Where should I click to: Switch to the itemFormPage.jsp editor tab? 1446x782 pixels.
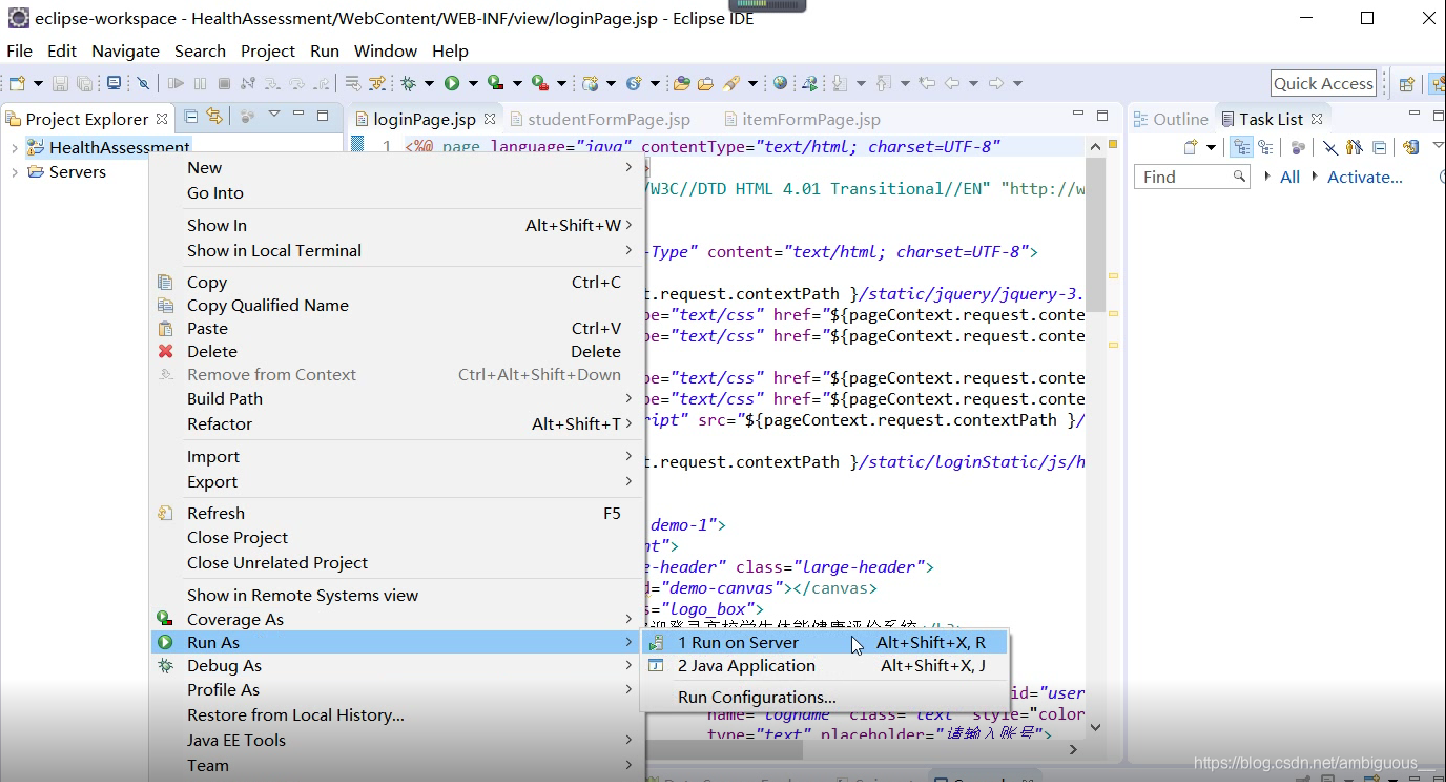803,119
